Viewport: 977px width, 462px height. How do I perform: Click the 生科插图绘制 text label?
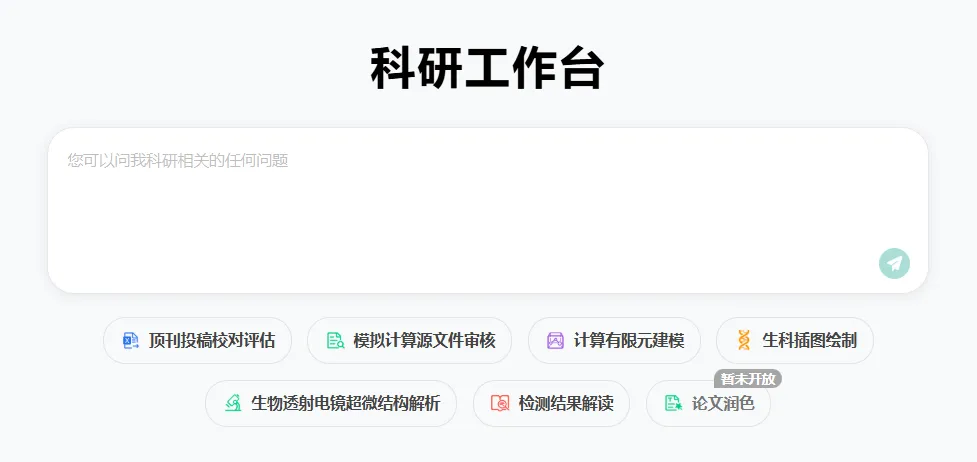pyautogui.click(x=809, y=341)
